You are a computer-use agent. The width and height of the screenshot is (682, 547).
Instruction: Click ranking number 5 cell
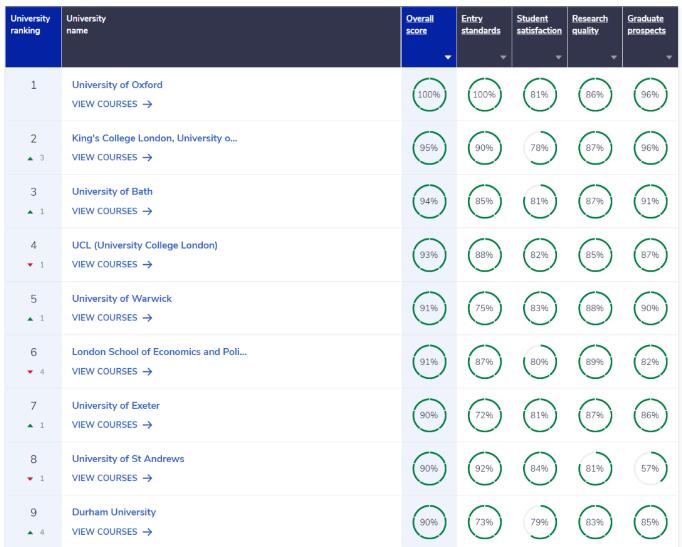click(33, 308)
